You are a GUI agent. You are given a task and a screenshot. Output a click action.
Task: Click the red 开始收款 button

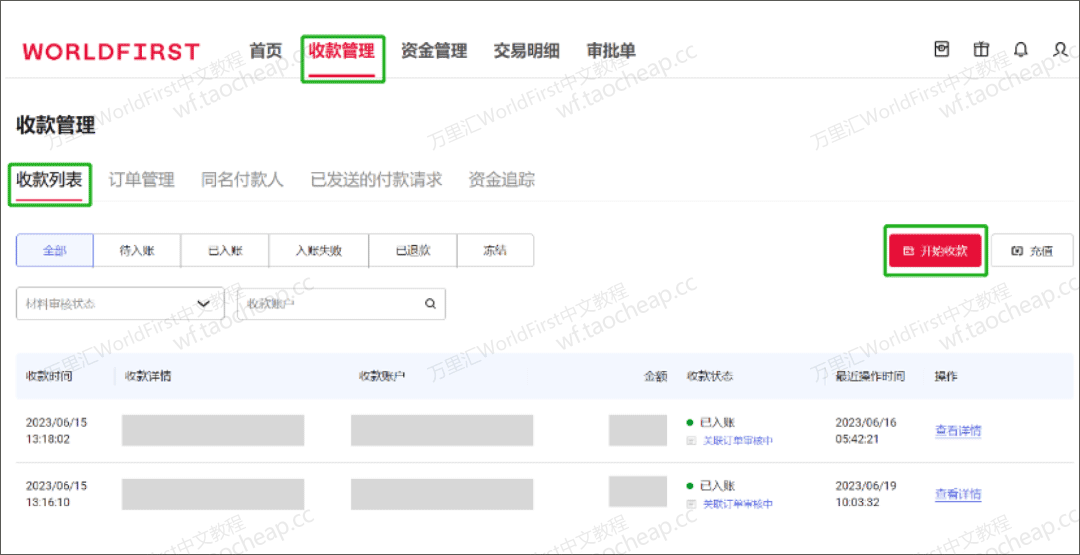coord(935,251)
